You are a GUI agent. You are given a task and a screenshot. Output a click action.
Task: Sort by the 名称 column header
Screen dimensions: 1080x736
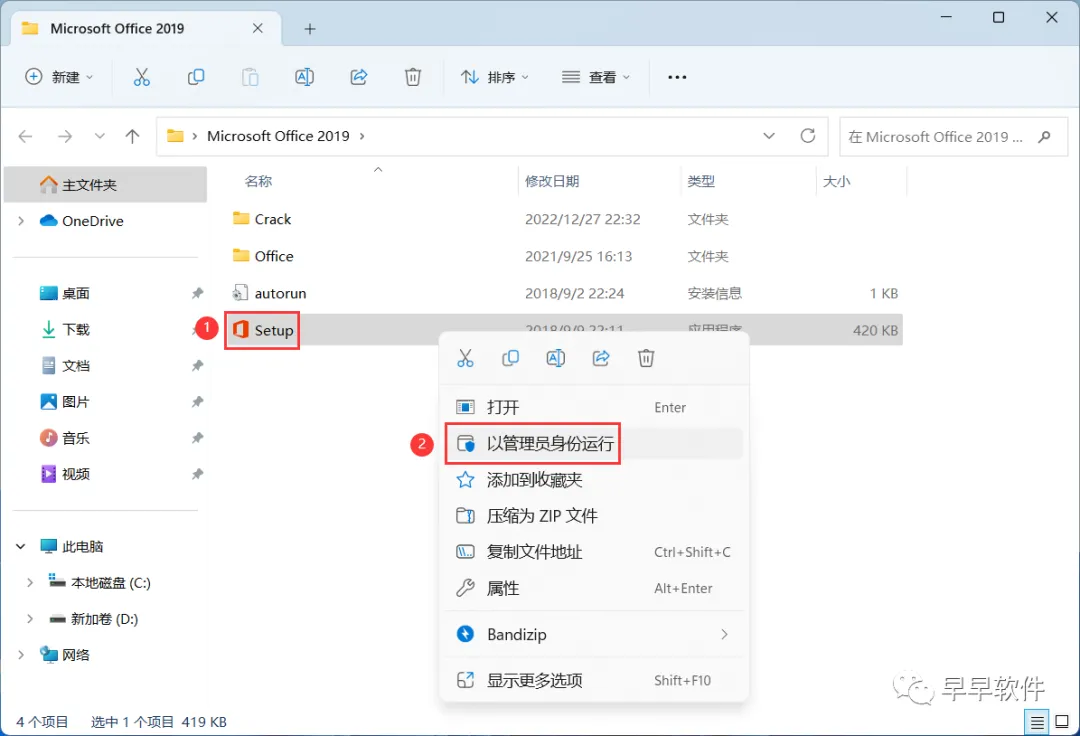pos(258,182)
